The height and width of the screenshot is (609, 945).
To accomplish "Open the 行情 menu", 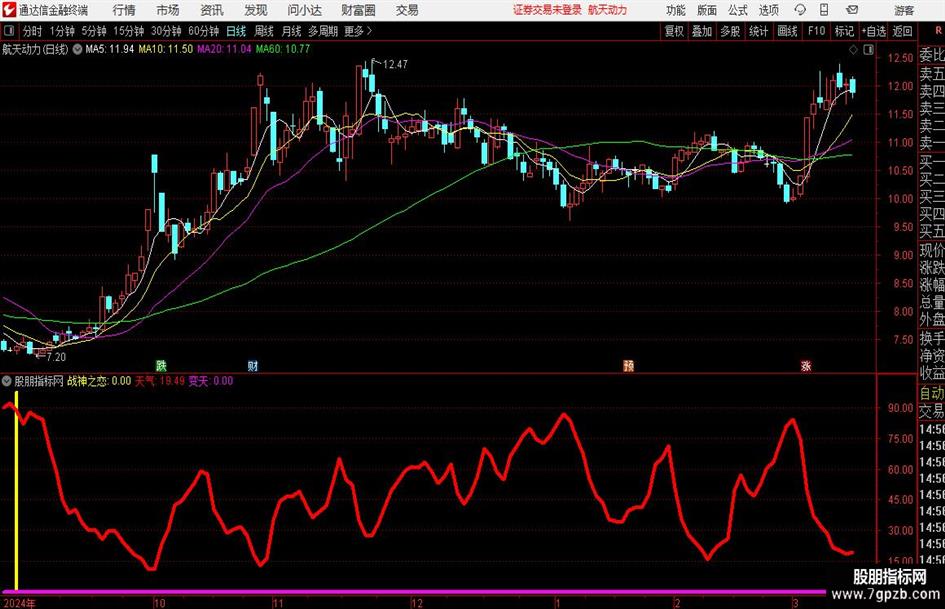I will coord(124,10).
